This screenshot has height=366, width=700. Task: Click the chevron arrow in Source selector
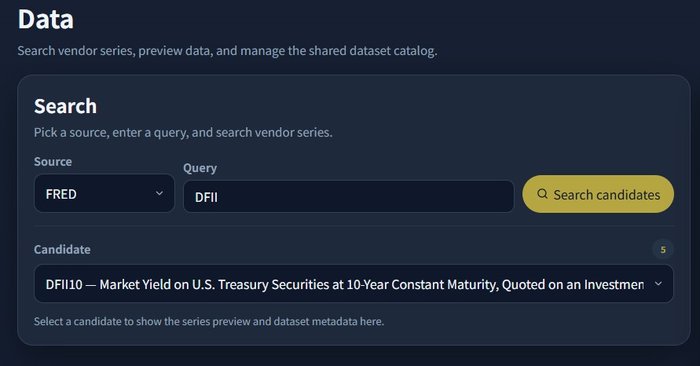[x=159, y=193]
